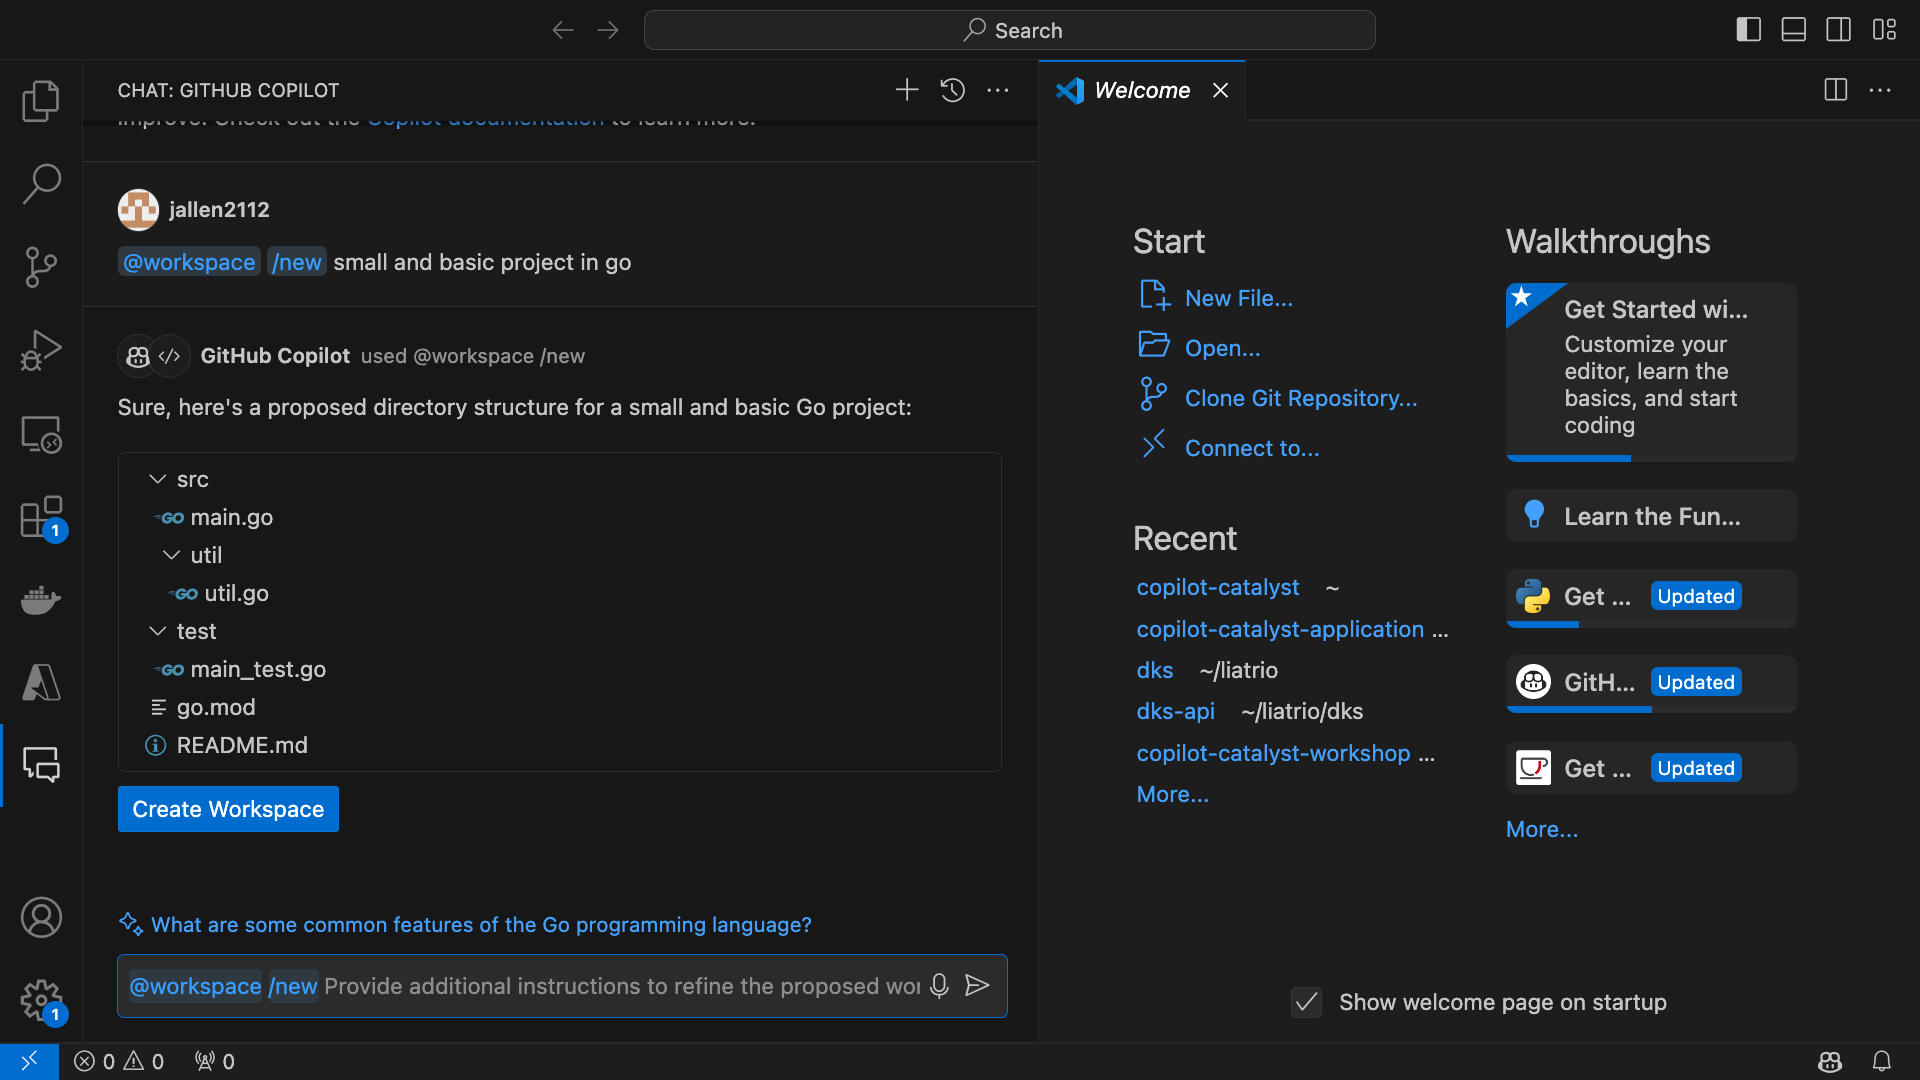1920x1080 pixels.
Task: Open forwarded ports status indicator
Action: point(214,1061)
